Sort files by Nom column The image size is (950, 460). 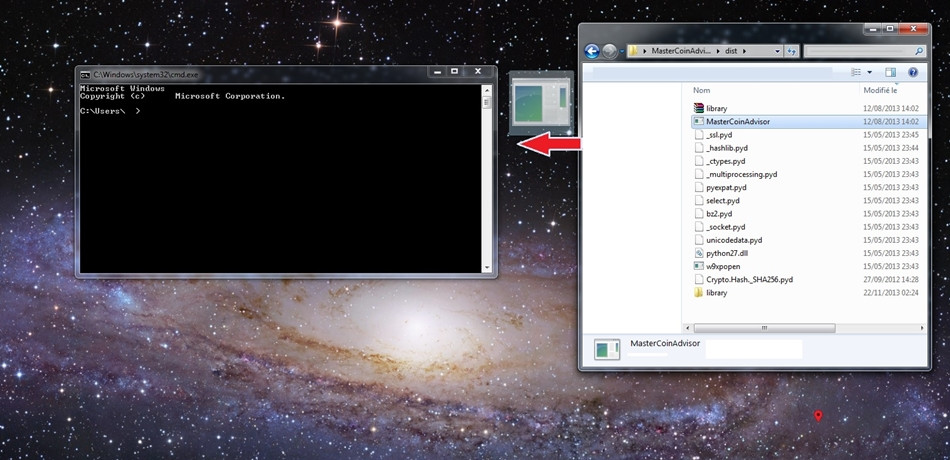(701, 90)
